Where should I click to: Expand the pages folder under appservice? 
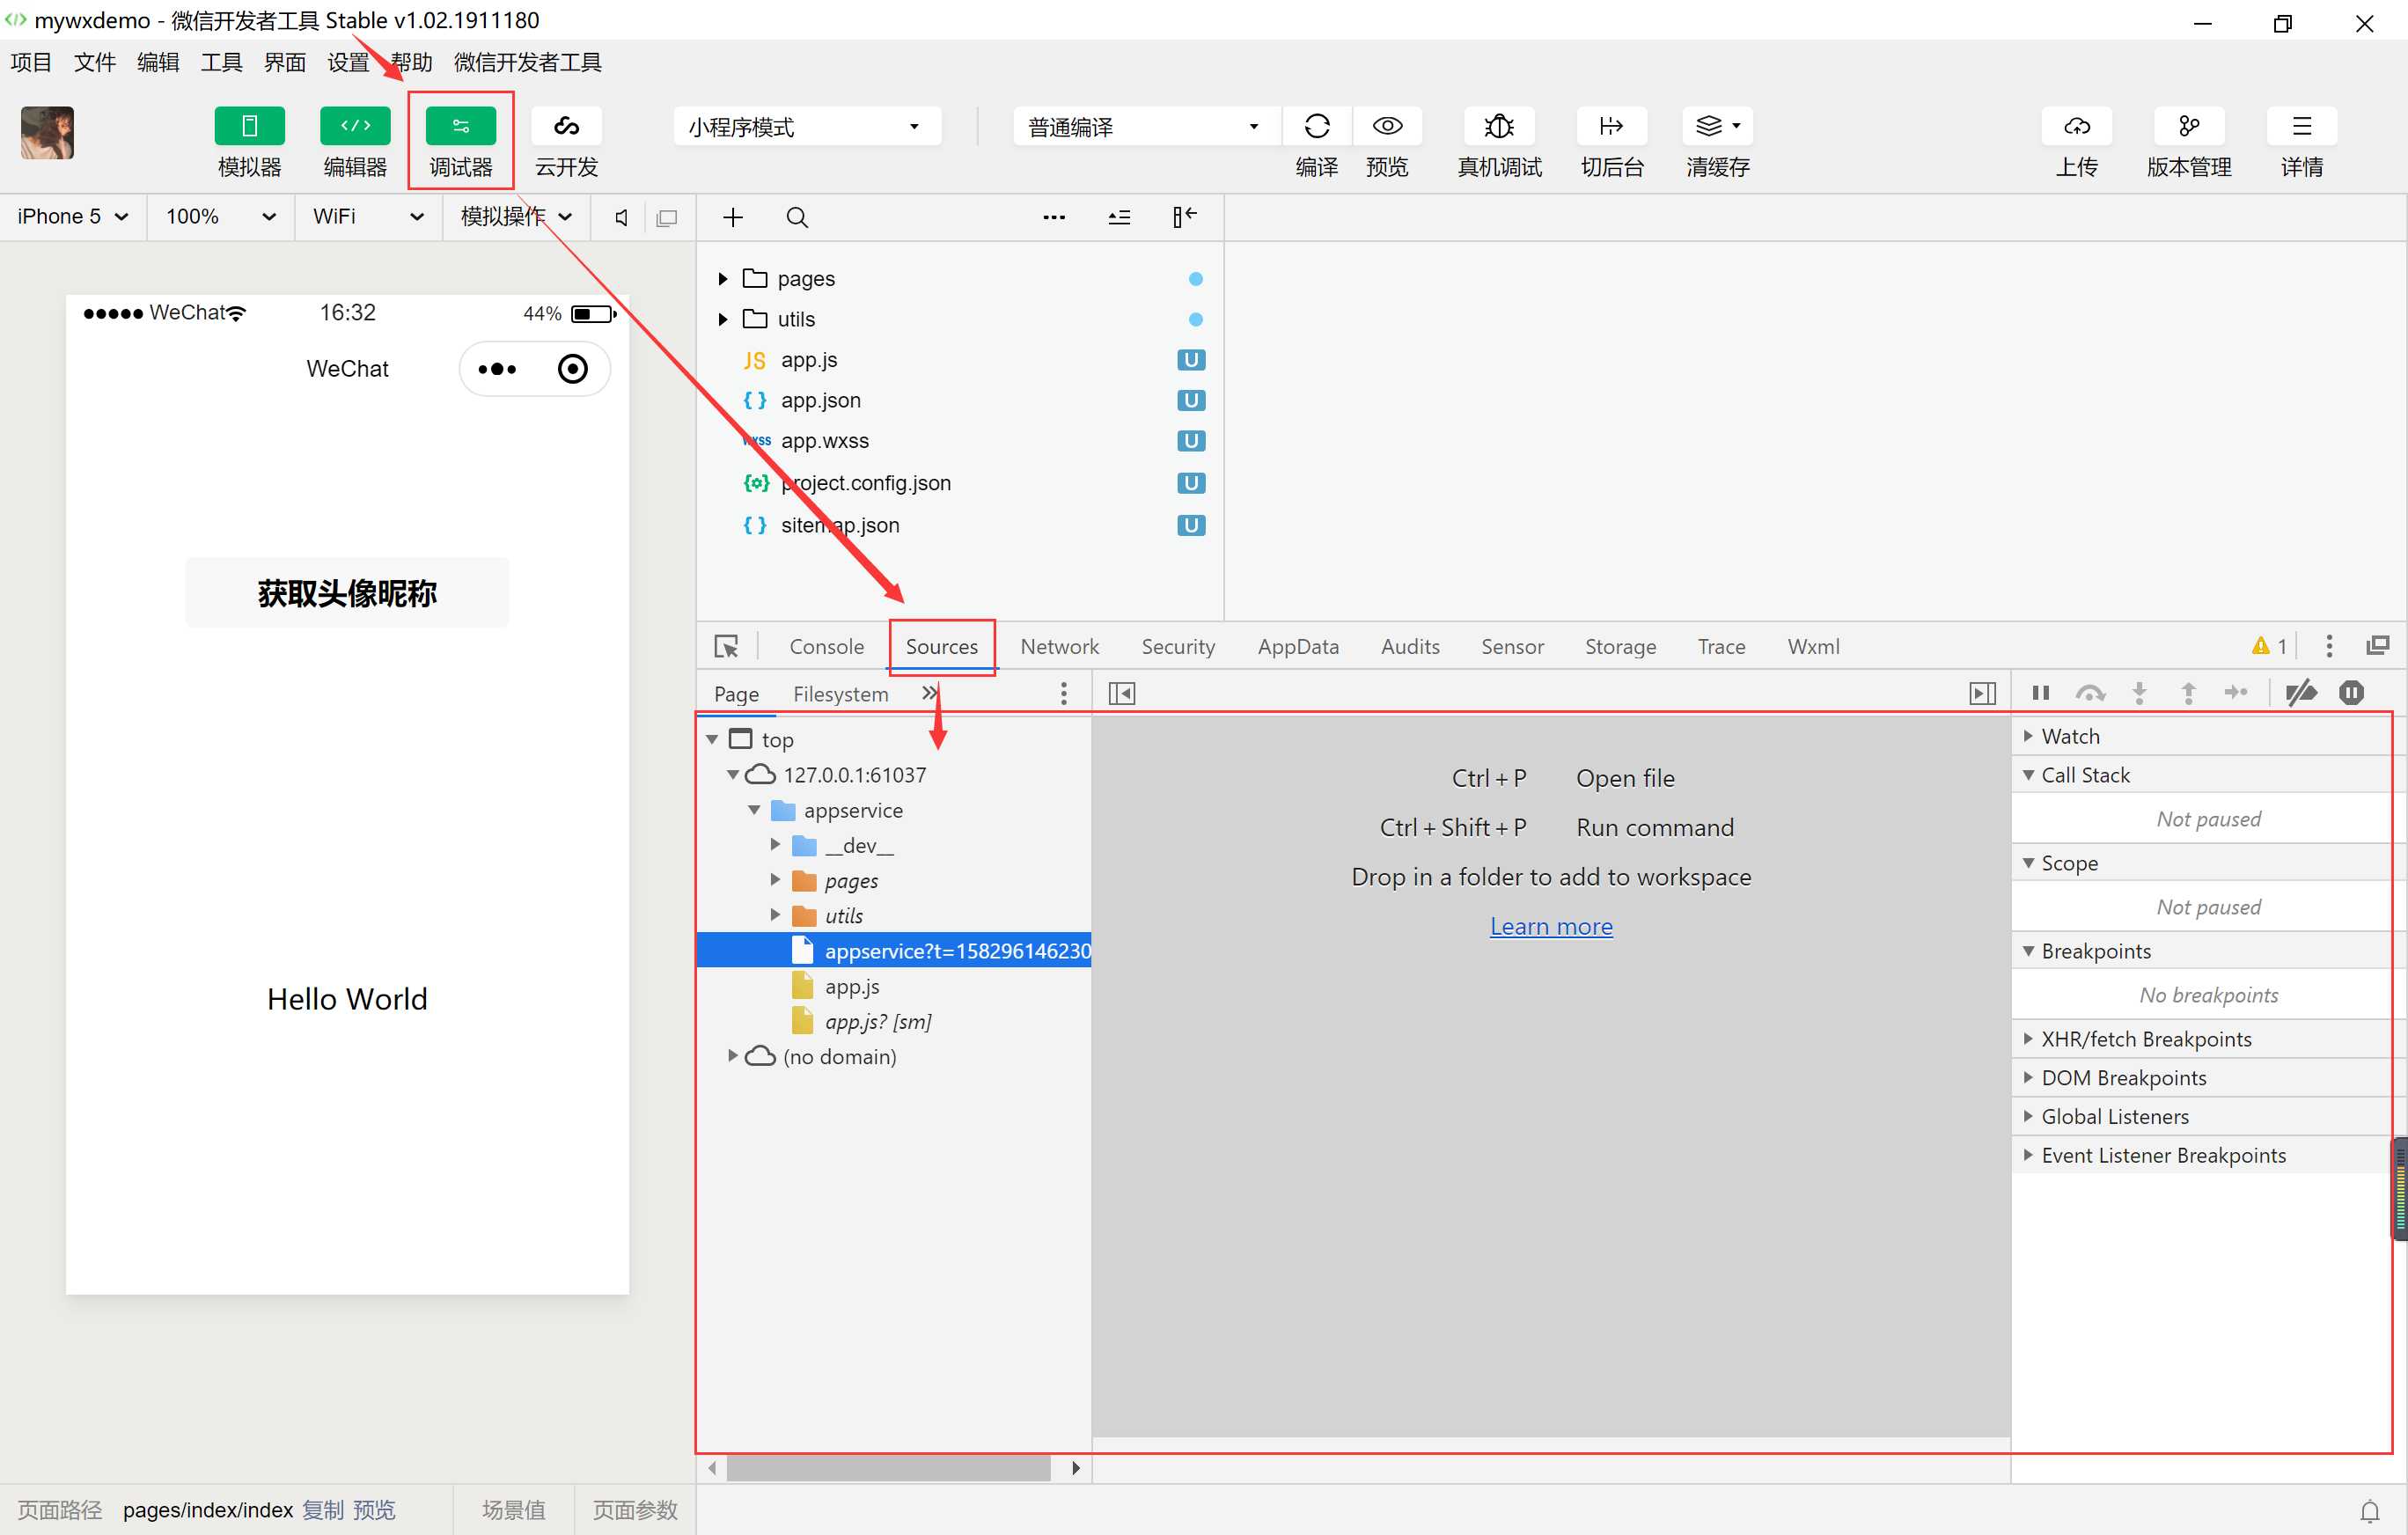coord(774,879)
